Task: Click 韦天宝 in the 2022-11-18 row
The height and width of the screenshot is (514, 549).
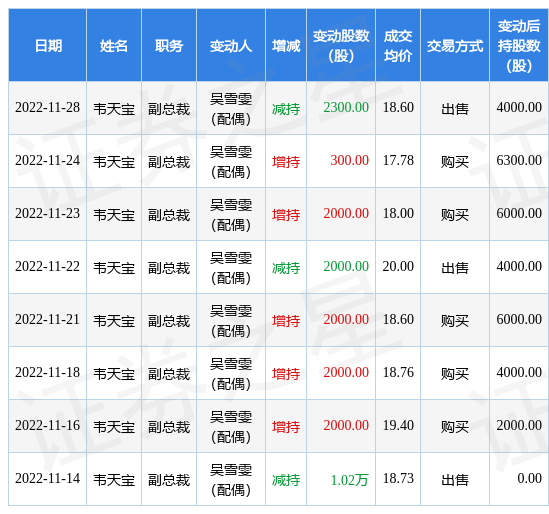Action: tap(114, 374)
